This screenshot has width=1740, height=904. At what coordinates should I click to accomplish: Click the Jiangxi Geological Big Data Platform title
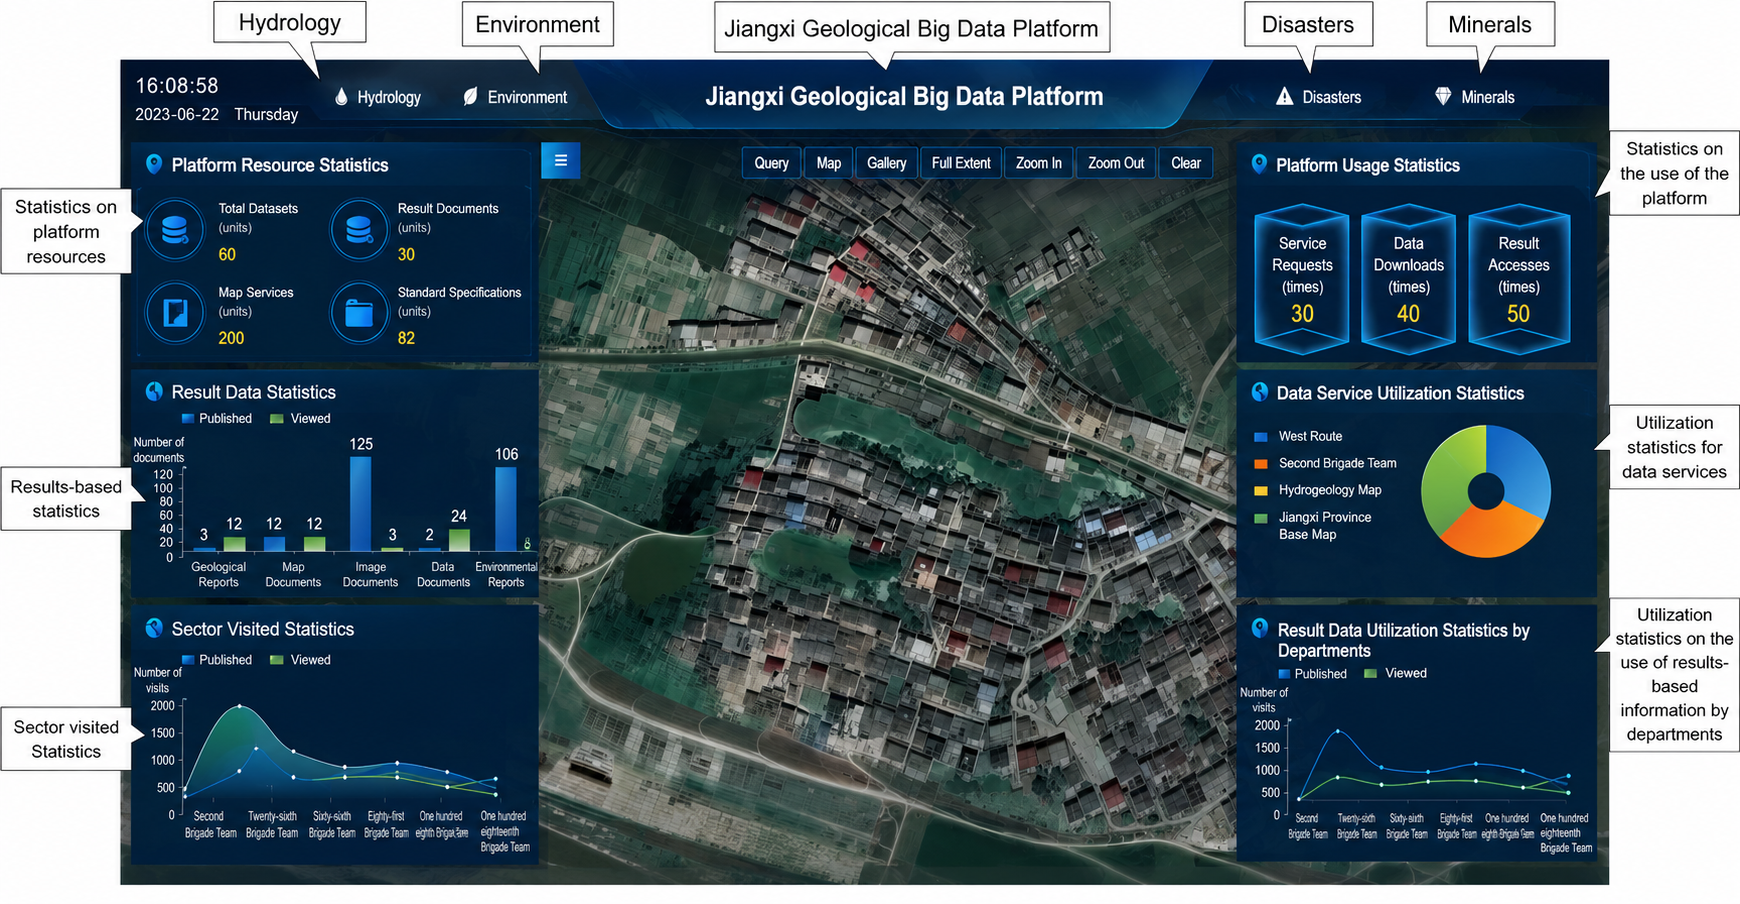point(904,96)
